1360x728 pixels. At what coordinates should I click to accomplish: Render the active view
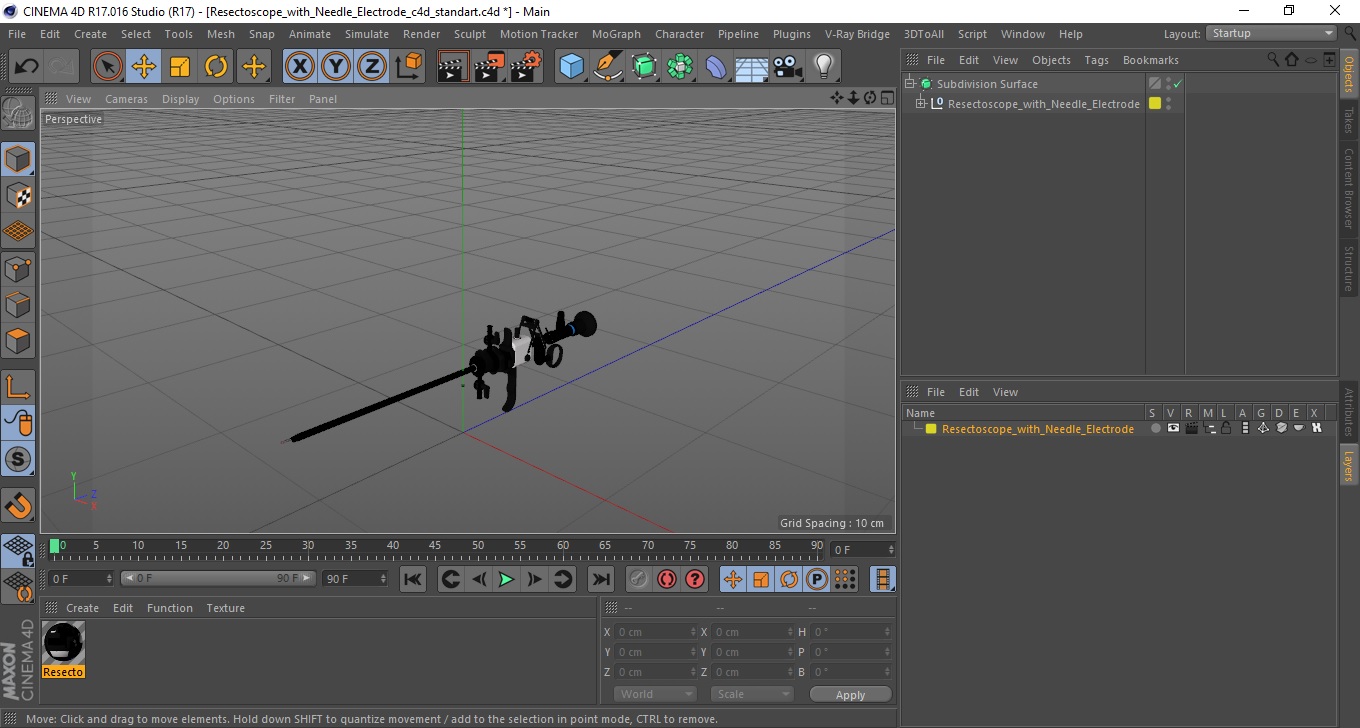coord(453,67)
